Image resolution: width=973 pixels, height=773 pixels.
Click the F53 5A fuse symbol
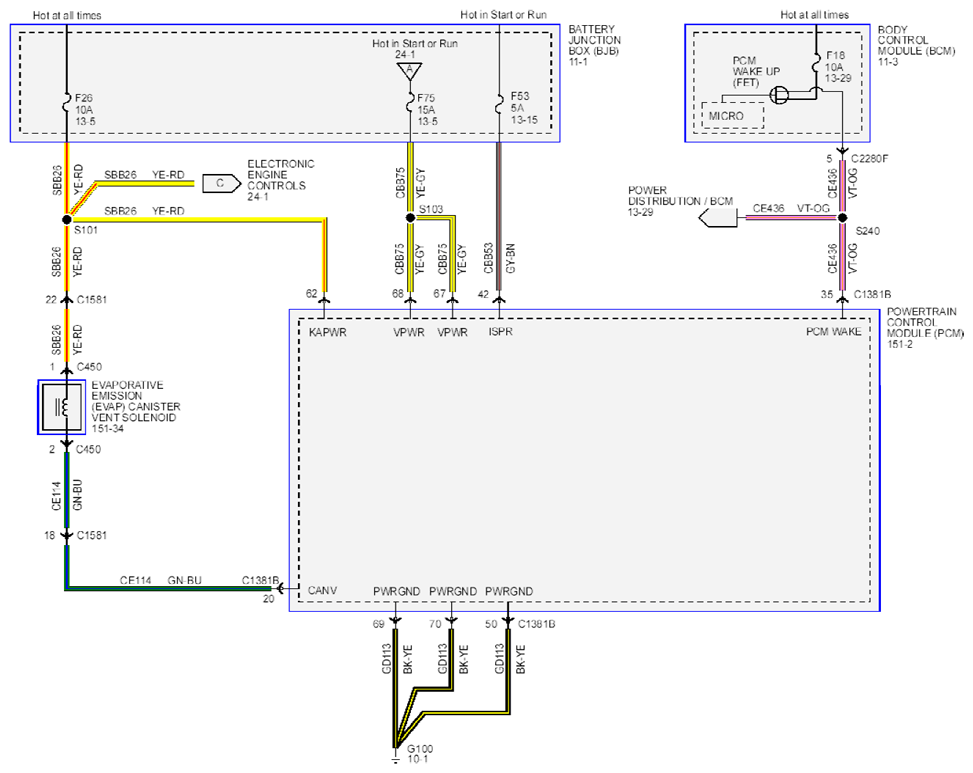(498, 103)
